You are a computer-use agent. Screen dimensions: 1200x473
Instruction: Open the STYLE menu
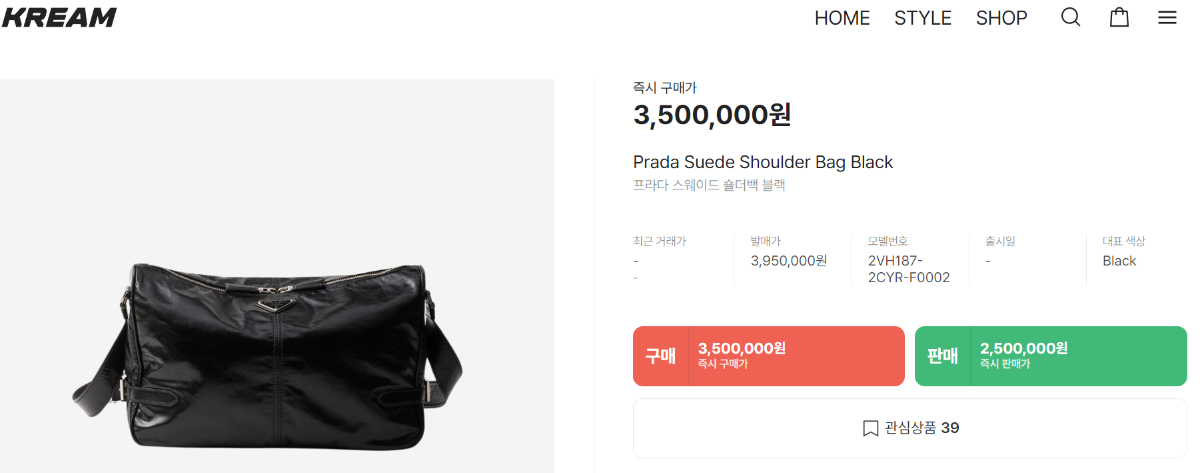coord(923,18)
